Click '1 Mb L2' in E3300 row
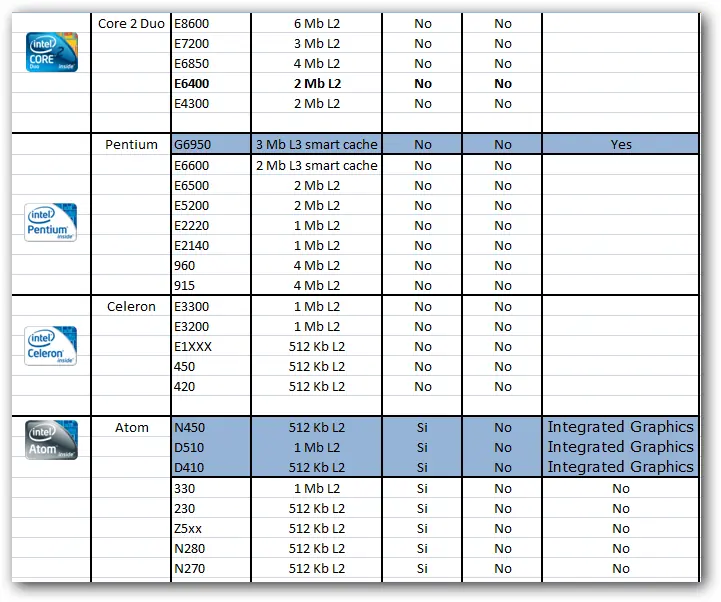The width and height of the screenshot is (721, 602). pos(317,306)
